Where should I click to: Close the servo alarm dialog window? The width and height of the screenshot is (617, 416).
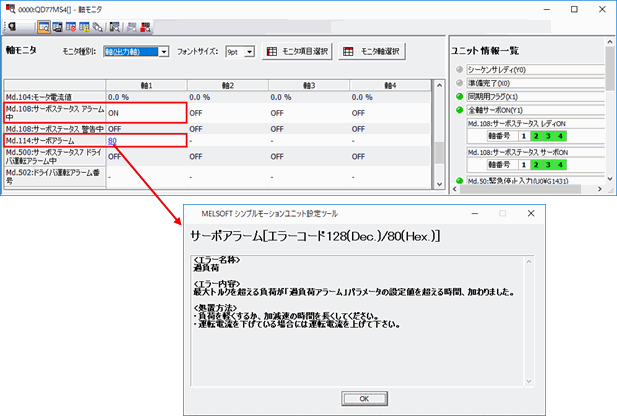[x=531, y=214]
